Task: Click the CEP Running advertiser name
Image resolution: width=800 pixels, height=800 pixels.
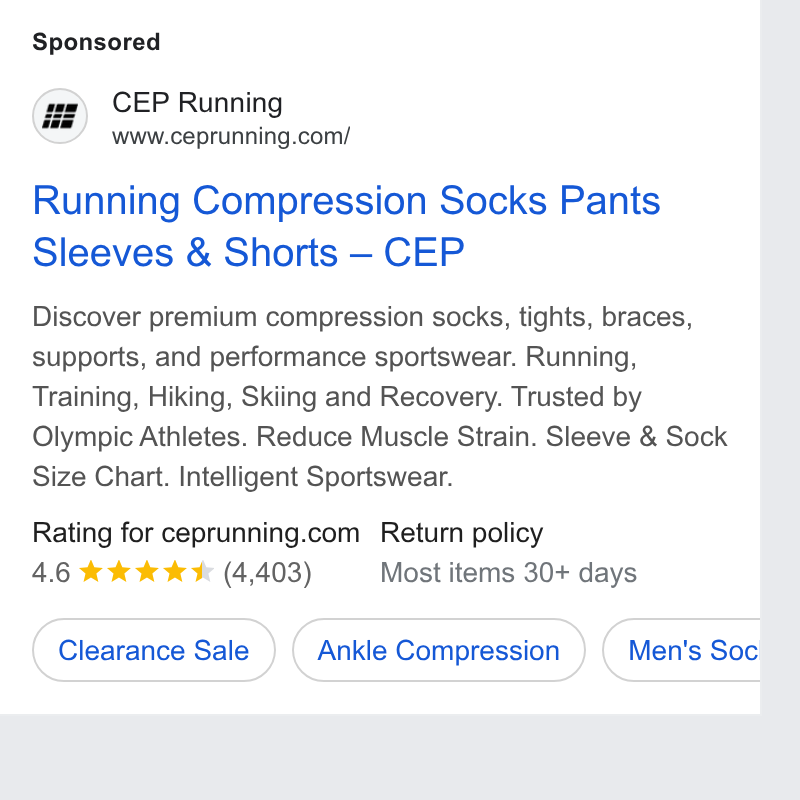Action: (x=197, y=103)
